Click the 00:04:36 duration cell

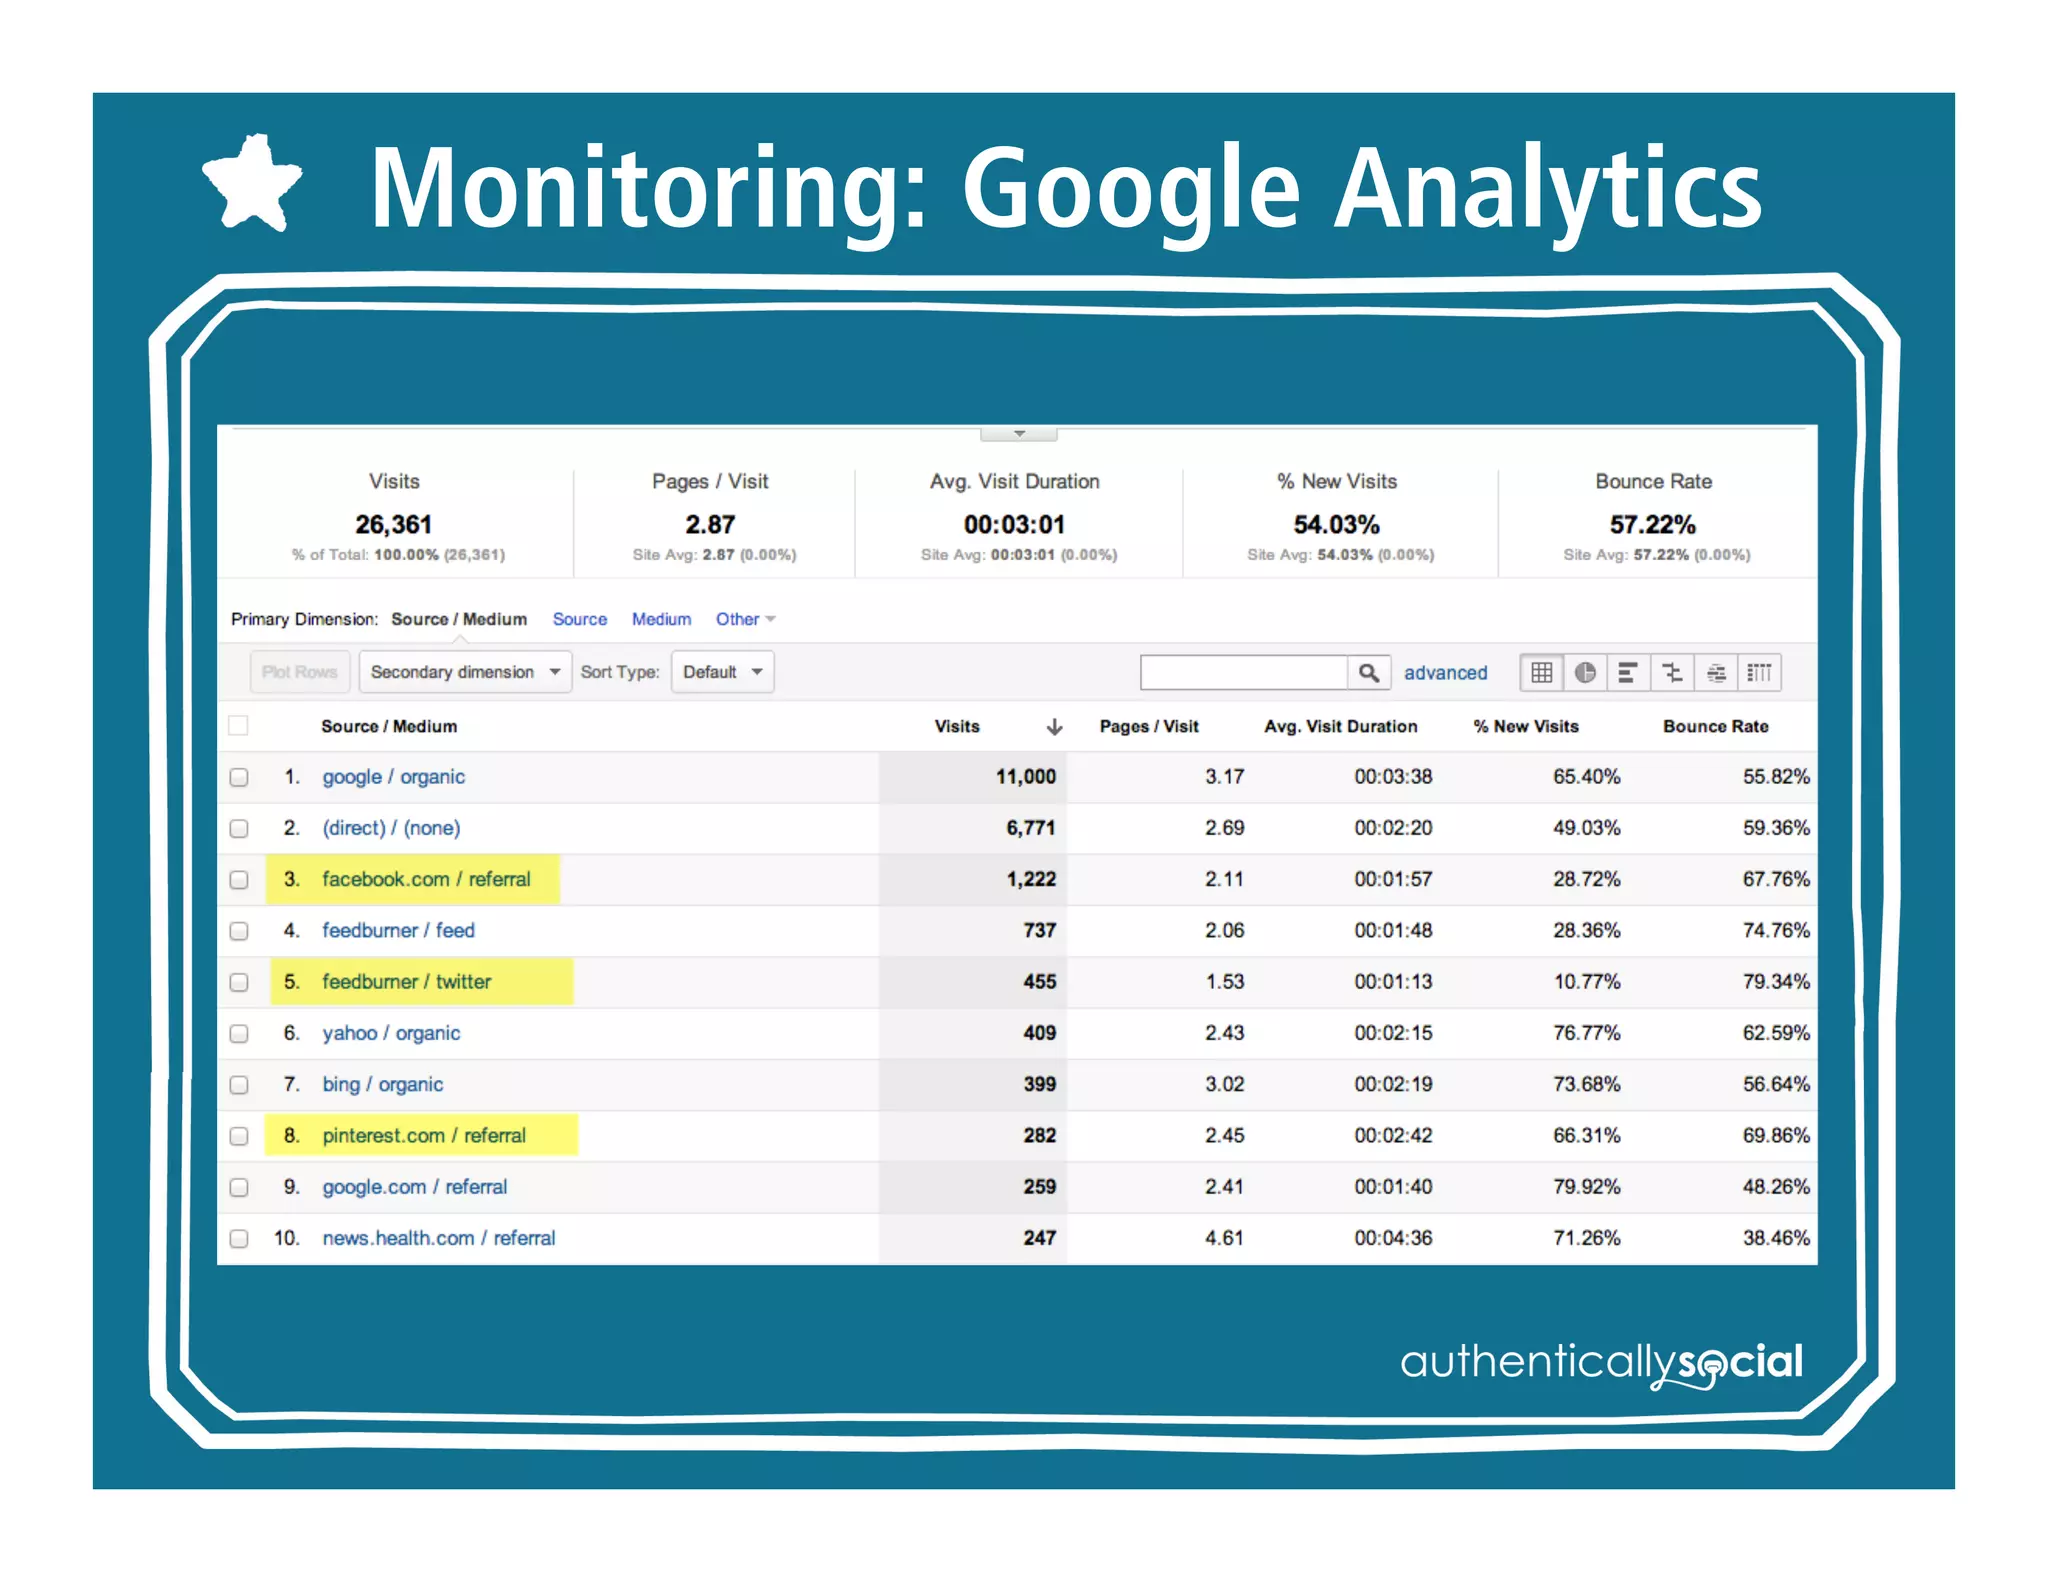(1393, 1238)
